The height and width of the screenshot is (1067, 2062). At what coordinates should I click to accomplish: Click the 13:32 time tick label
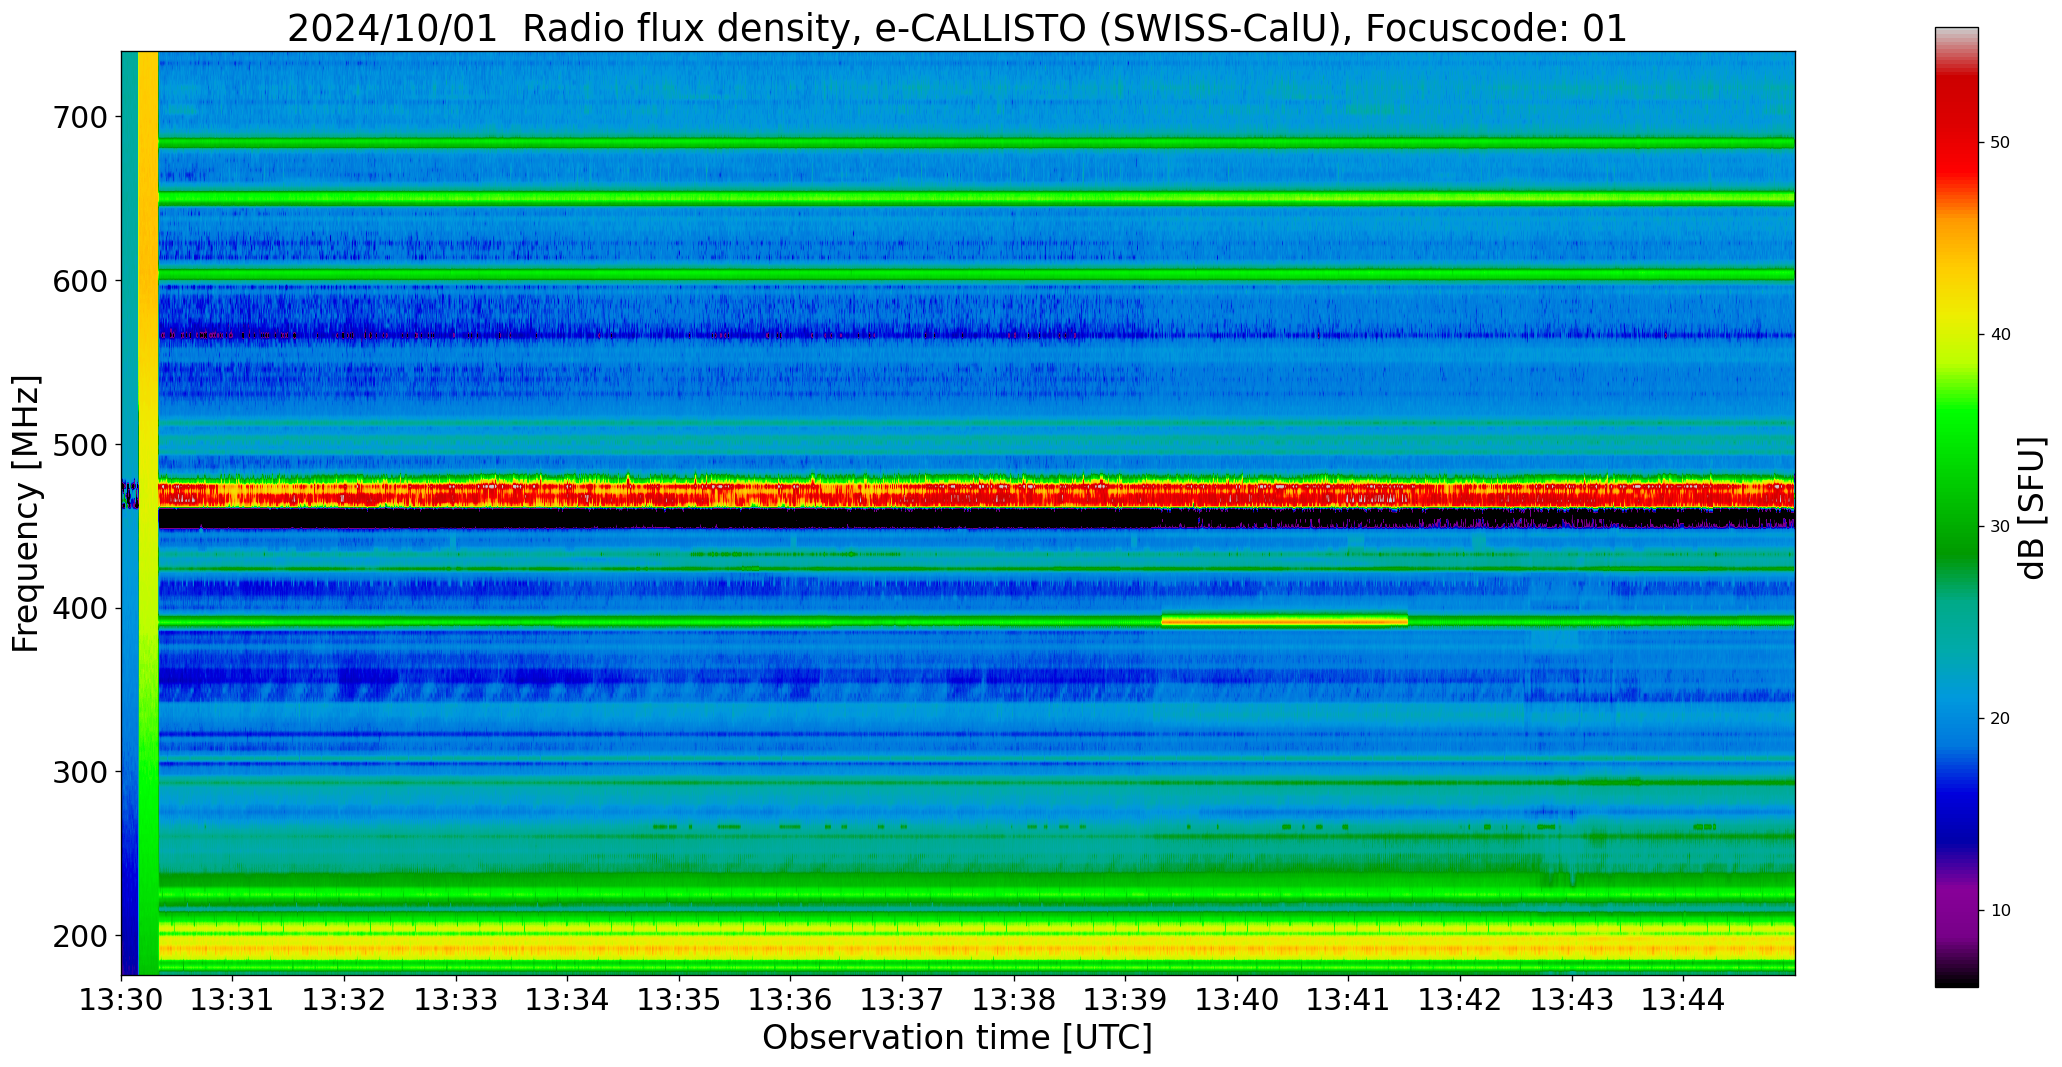tap(345, 1000)
